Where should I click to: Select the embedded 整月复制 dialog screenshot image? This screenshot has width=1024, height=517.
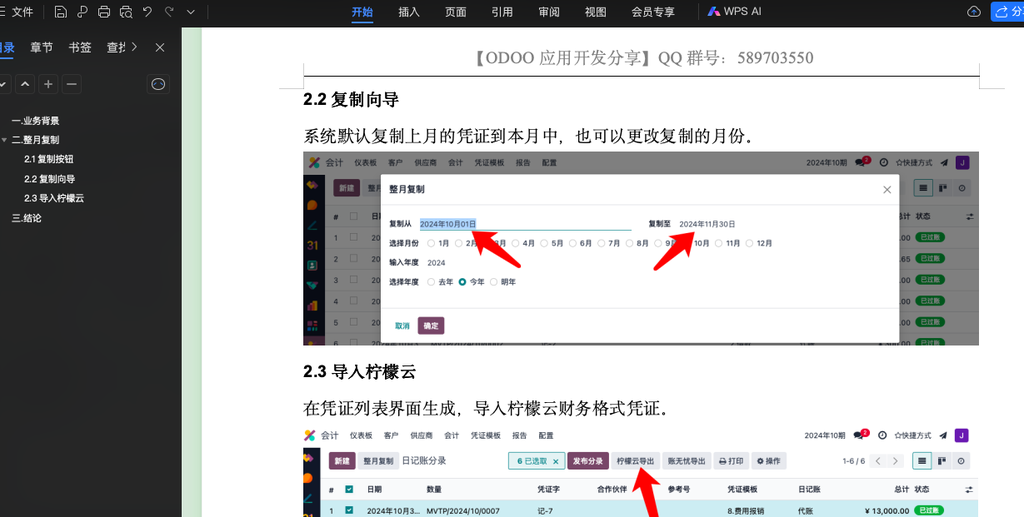coord(641,249)
